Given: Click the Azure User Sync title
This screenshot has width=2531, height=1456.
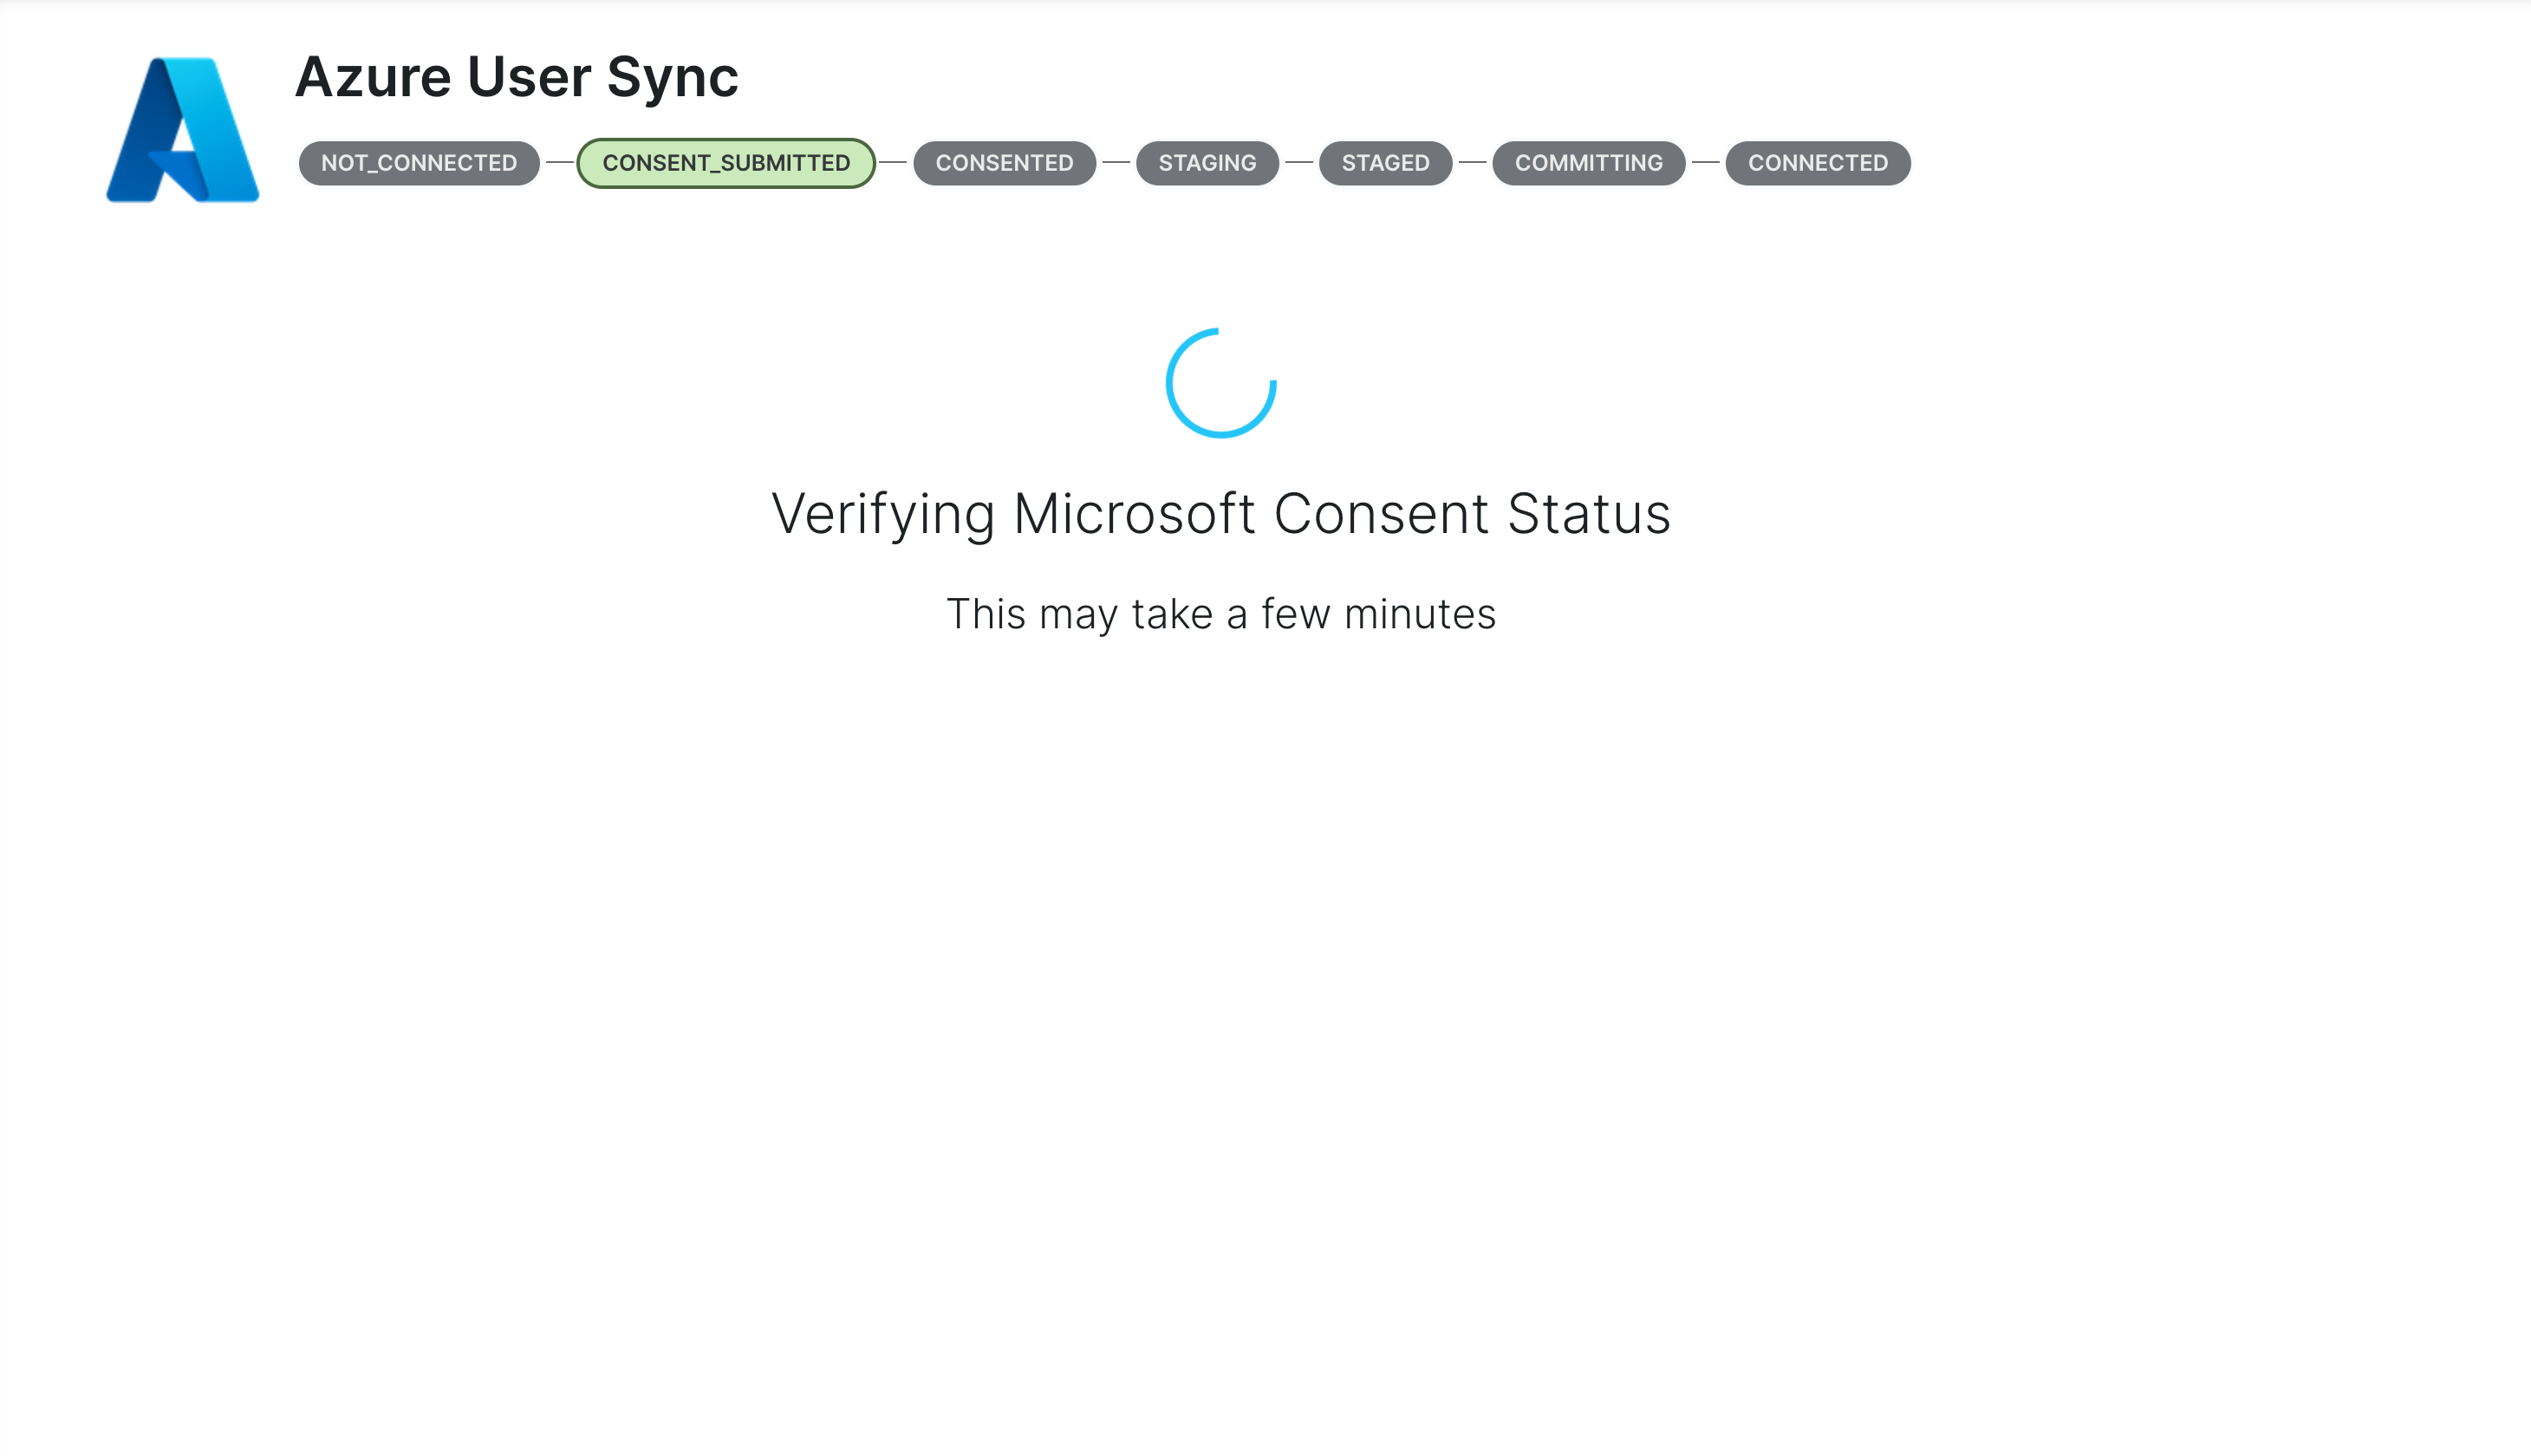Looking at the screenshot, I should click(x=516, y=77).
